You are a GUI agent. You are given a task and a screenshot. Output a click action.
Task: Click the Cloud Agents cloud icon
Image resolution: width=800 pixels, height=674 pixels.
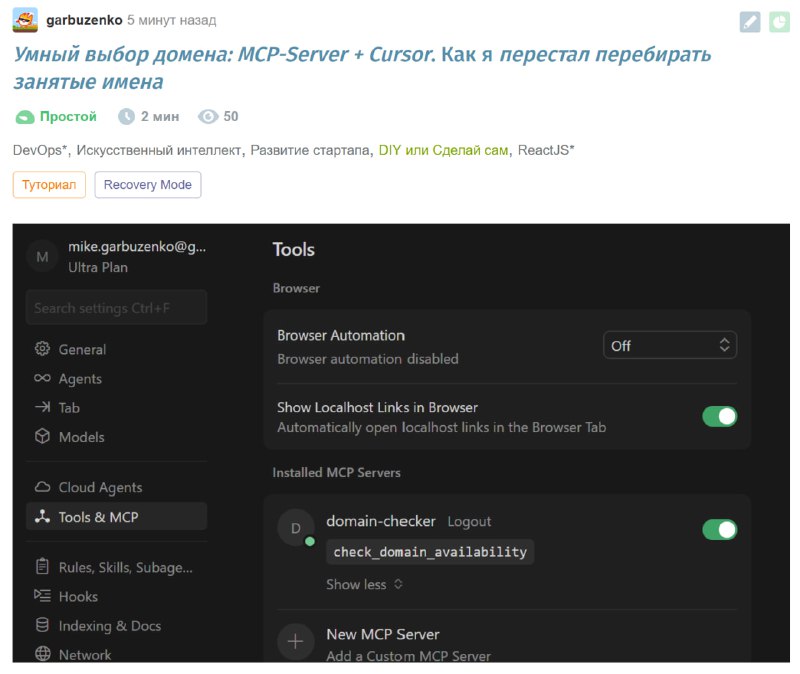coord(42,487)
